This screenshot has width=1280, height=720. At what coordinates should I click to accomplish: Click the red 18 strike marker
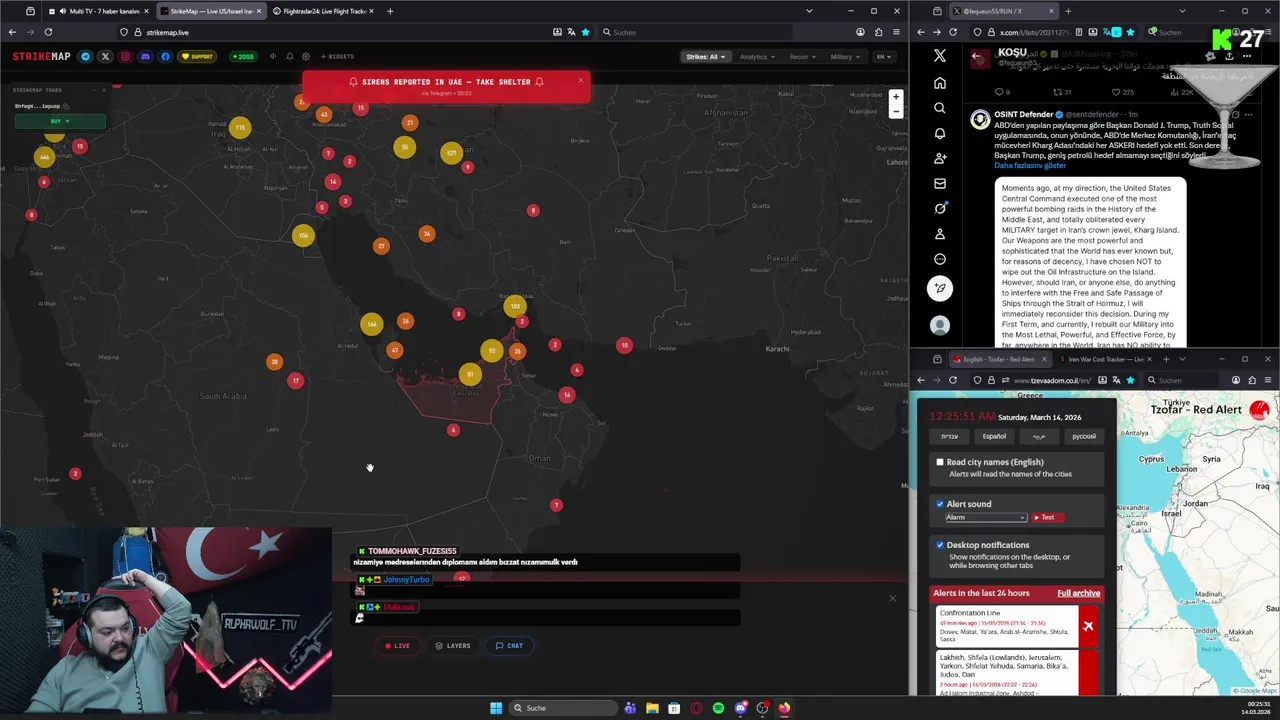[624, 345]
